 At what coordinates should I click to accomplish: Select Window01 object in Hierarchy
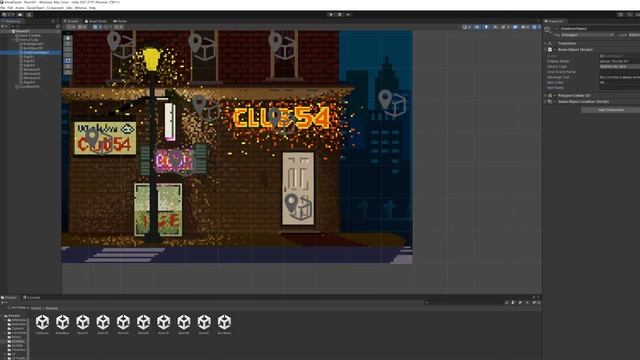tap(31, 69)
